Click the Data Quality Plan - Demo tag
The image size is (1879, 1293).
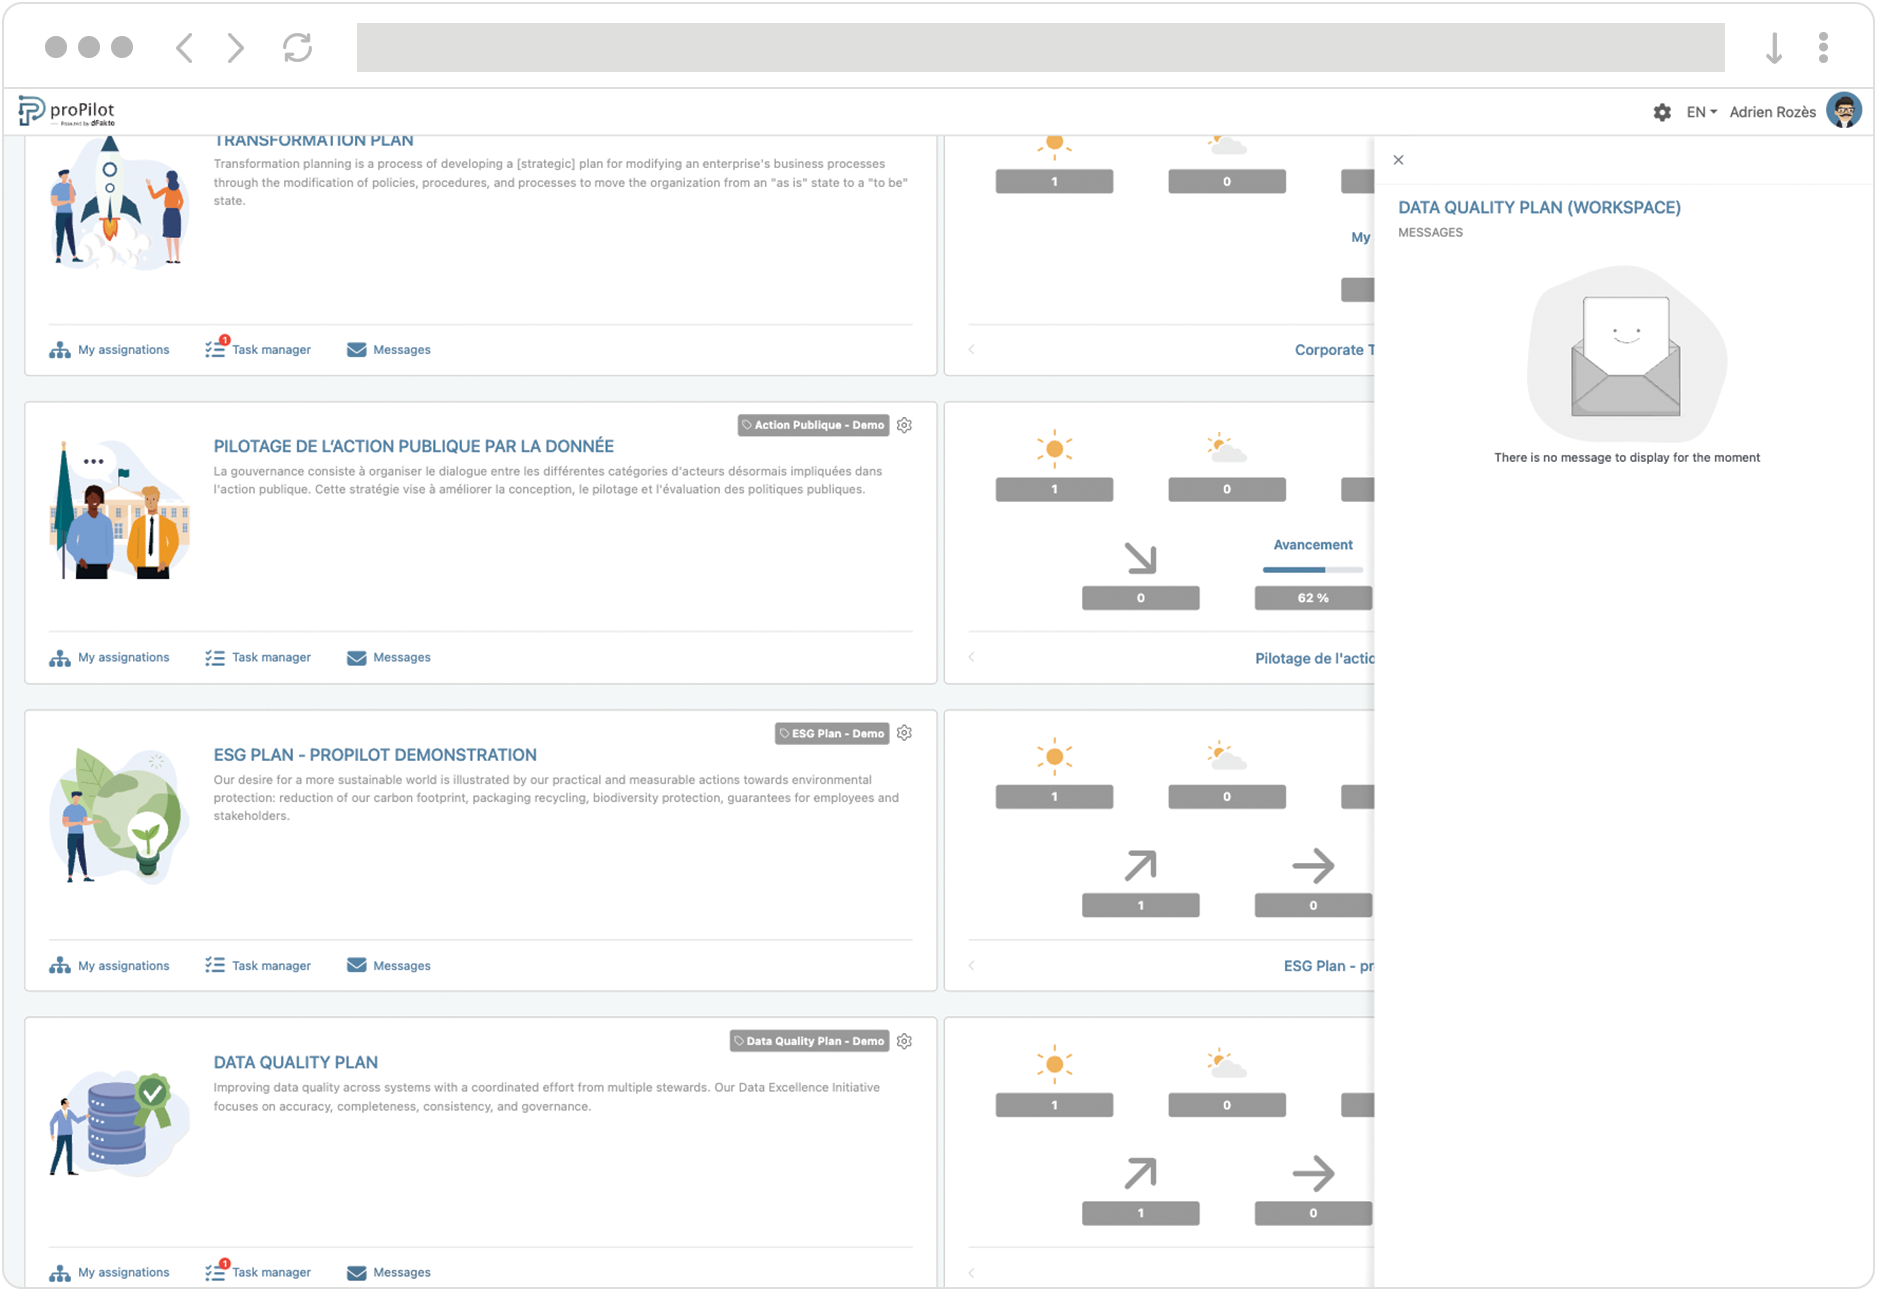[809, 1041]
